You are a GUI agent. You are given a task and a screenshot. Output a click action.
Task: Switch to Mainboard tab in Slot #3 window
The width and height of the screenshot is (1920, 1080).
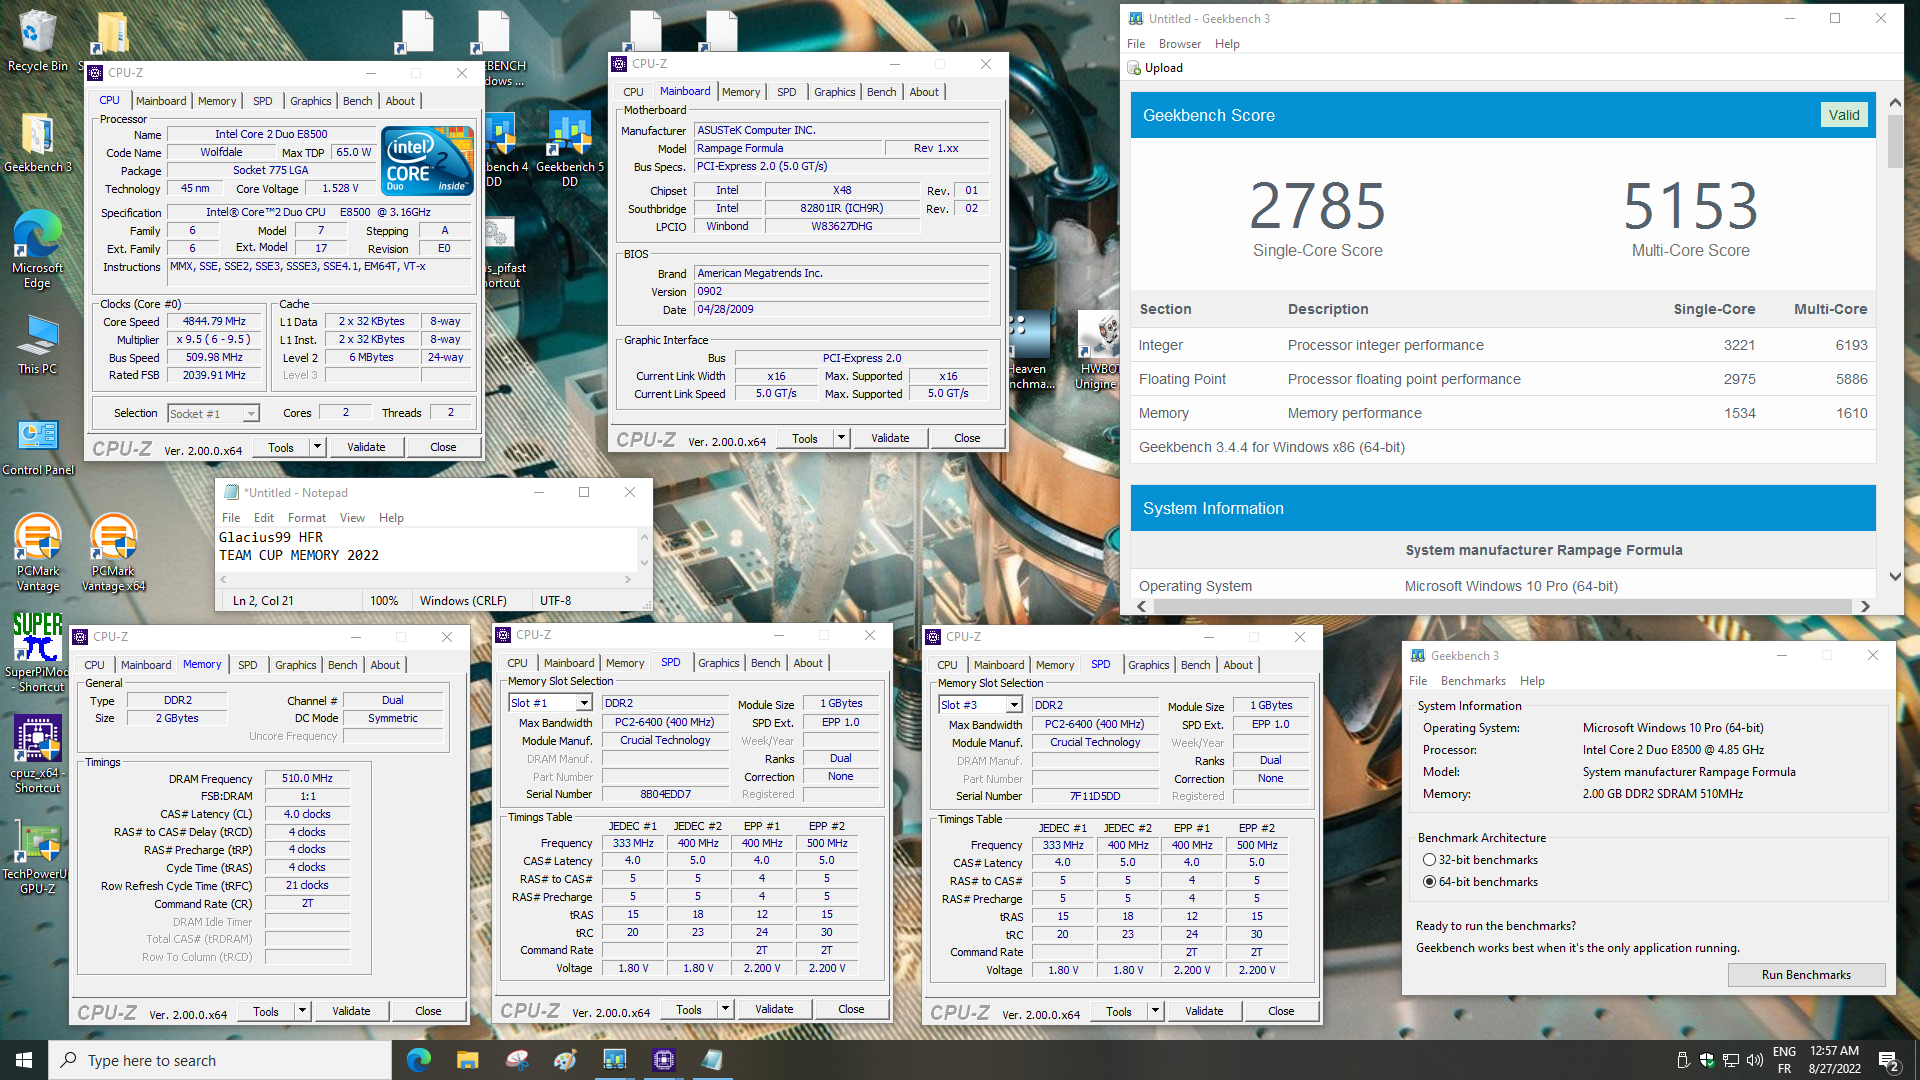click(x=998, y=665)
